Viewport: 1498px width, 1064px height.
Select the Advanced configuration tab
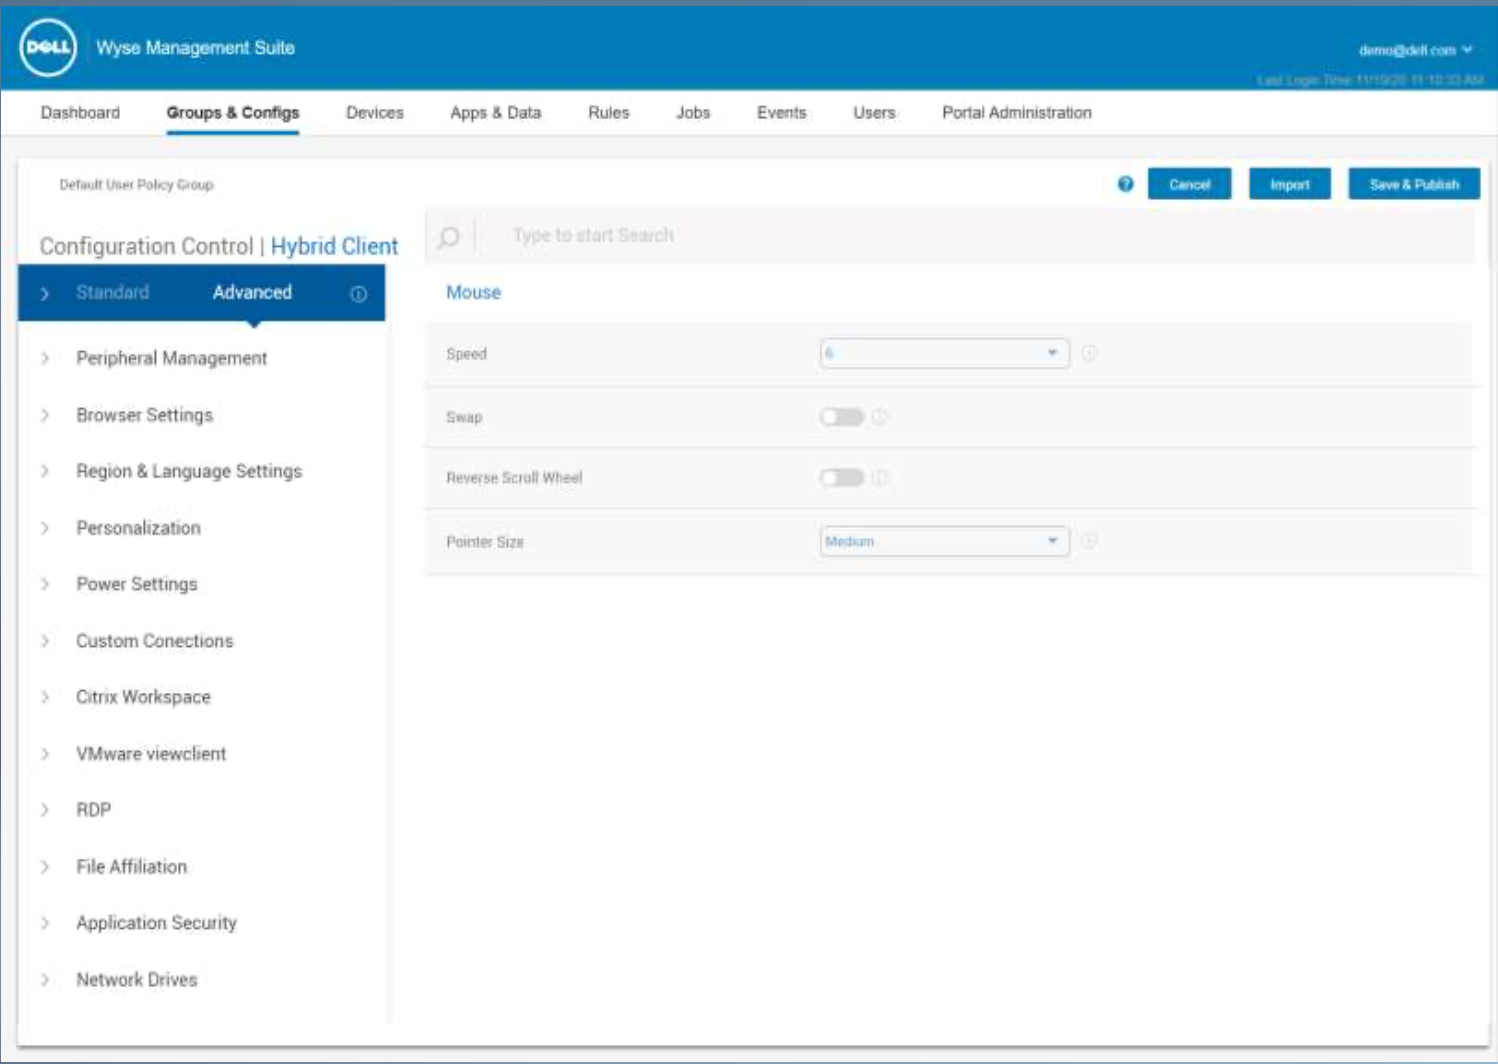(252, 292)
